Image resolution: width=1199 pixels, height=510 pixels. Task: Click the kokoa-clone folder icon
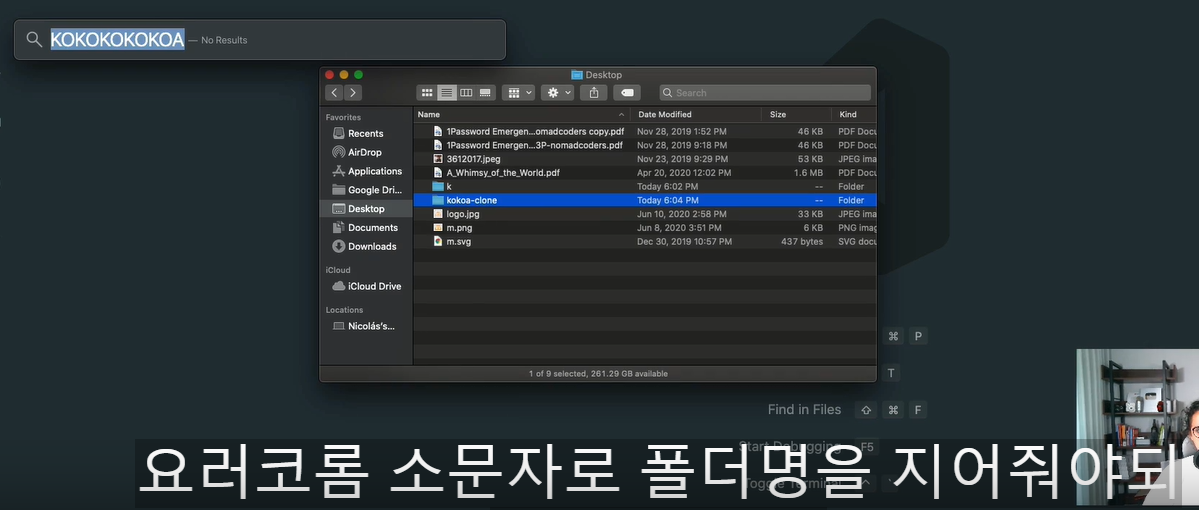click(437, 200)
